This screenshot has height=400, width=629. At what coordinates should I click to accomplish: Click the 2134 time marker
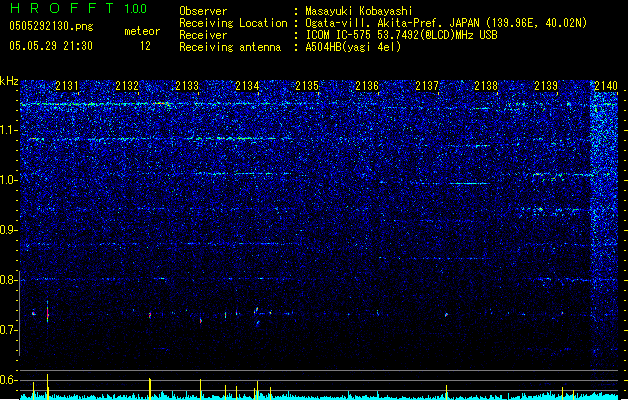pyautogui.click(x=247, y=86)
